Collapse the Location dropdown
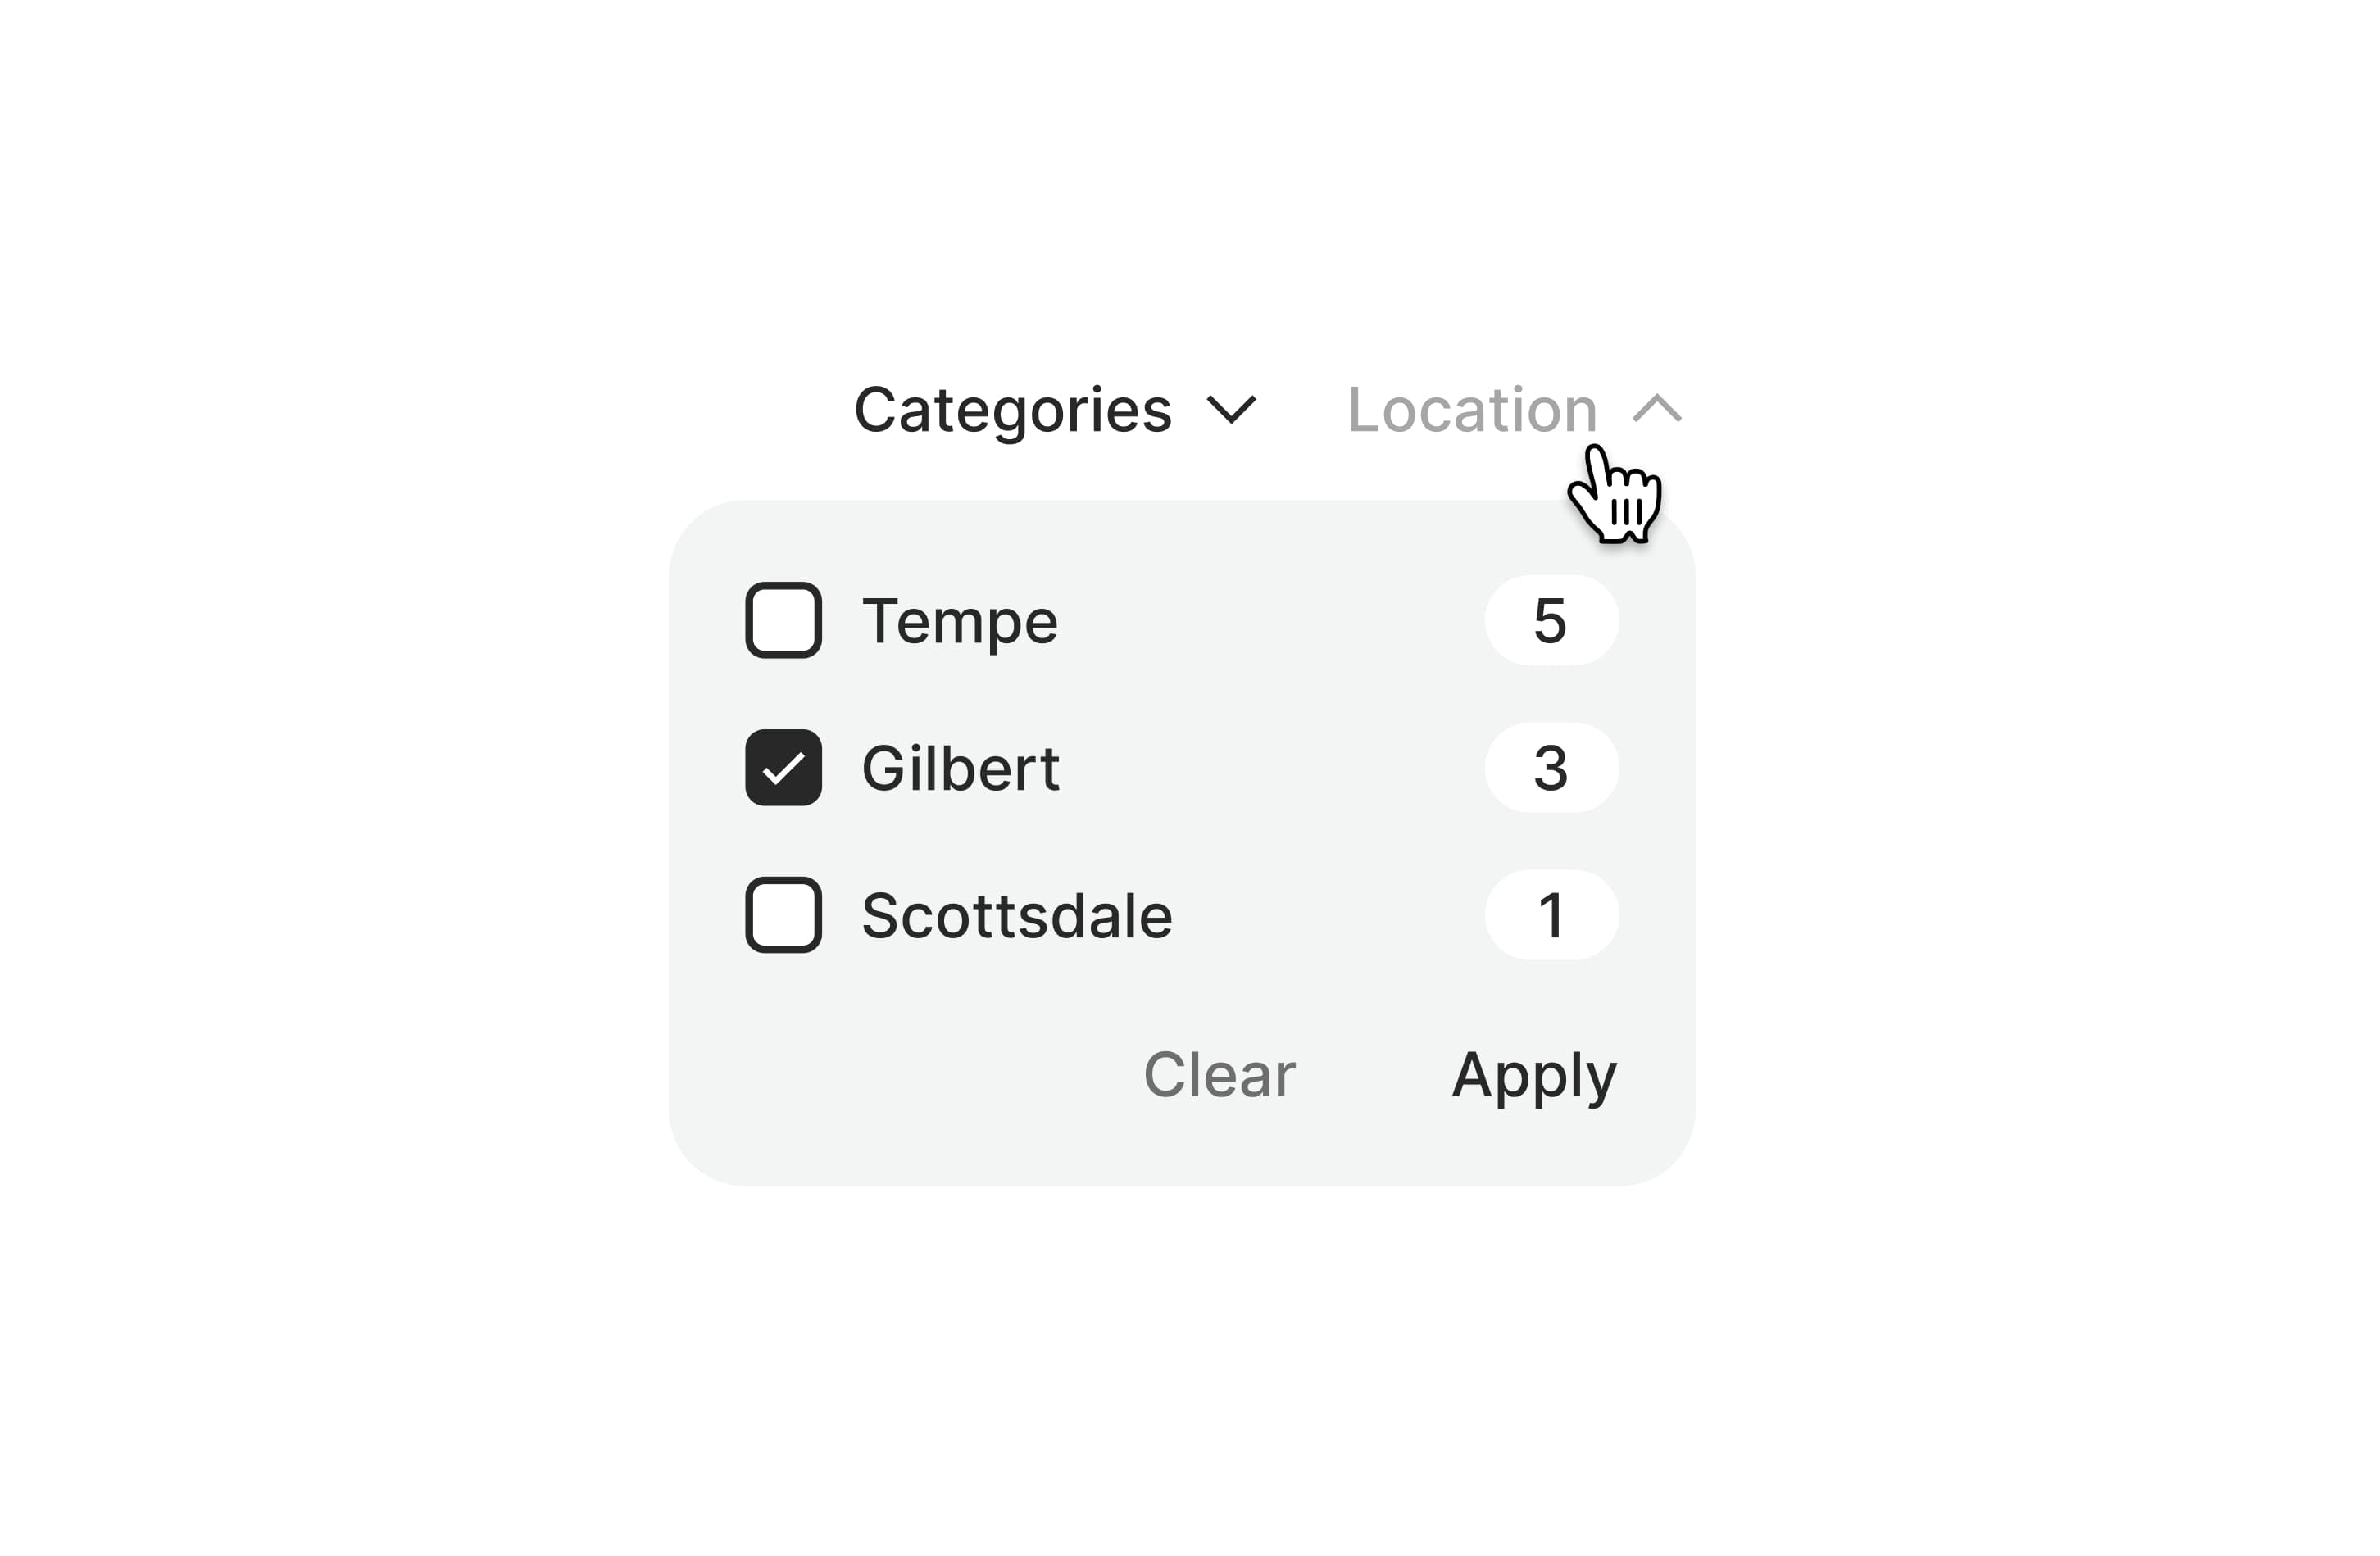2380x1556 pixels. (1472, 410)
